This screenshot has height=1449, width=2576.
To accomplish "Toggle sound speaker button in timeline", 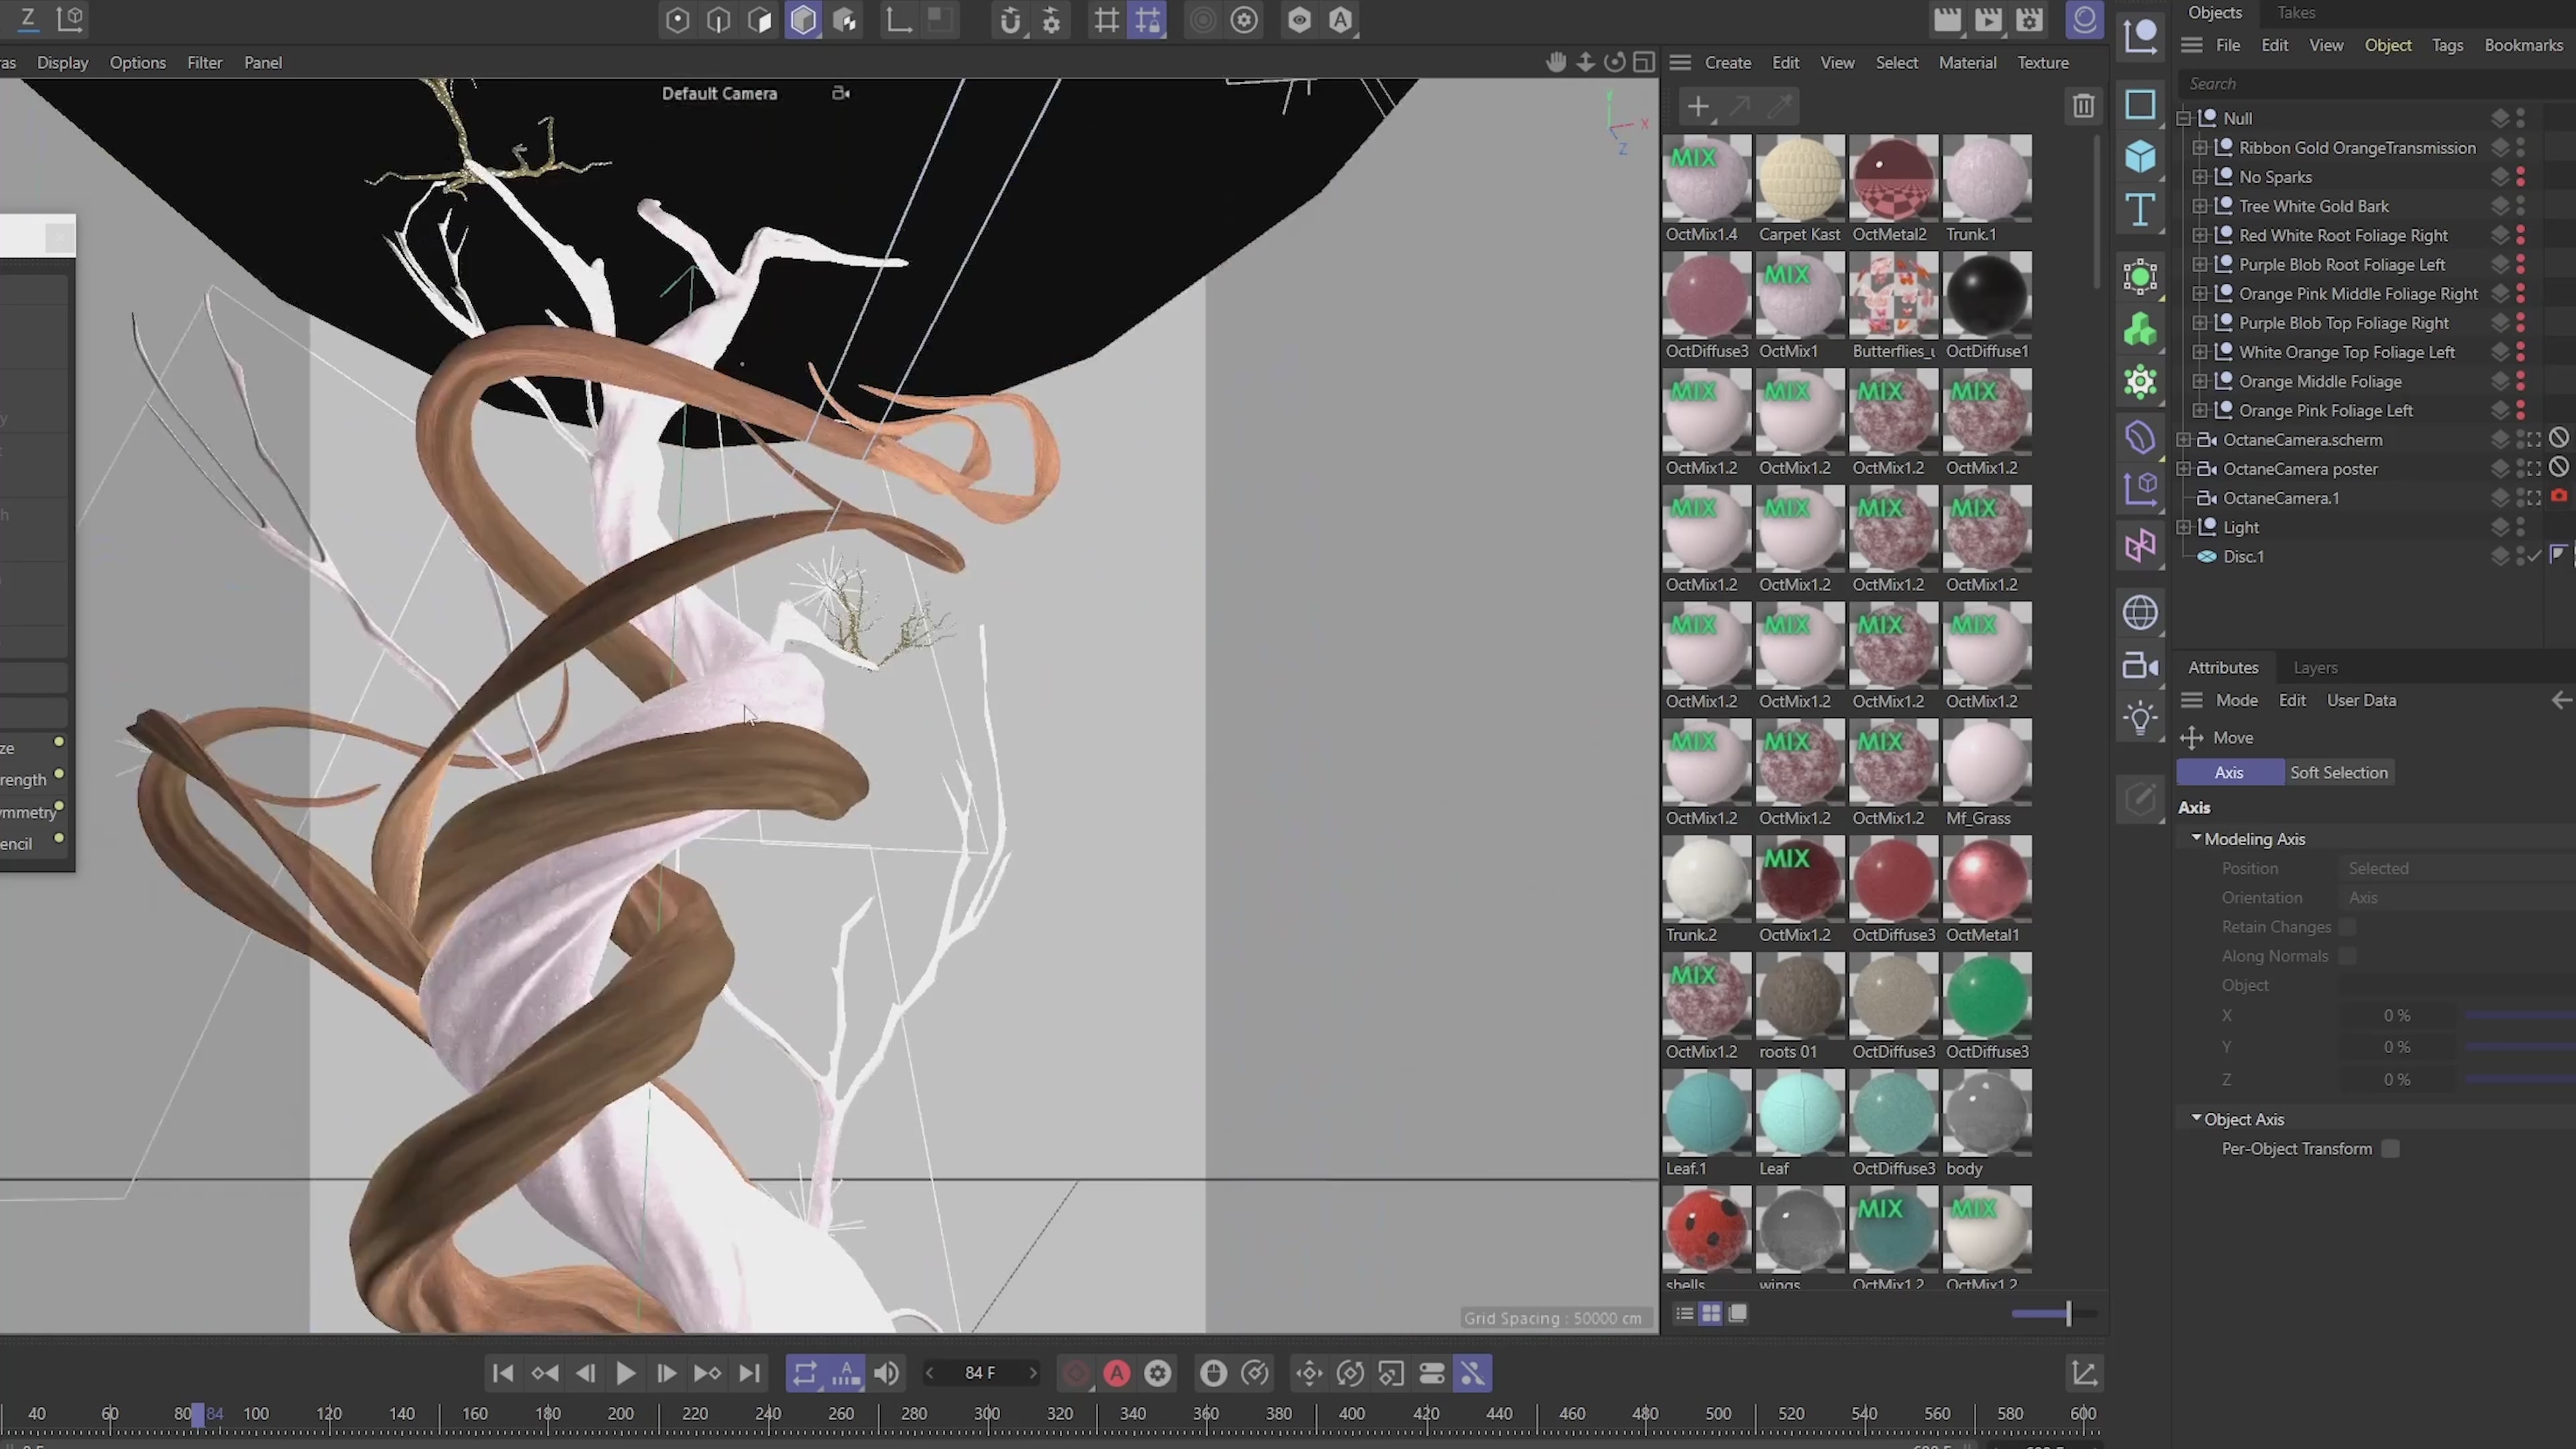I will (x=886, y=1374).
